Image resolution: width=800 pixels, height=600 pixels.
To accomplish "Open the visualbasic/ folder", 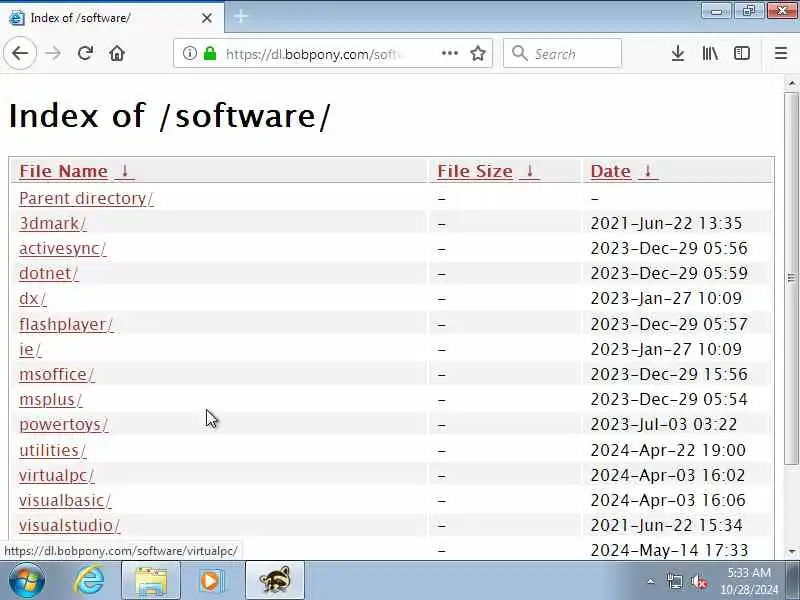I will point(65,500).
